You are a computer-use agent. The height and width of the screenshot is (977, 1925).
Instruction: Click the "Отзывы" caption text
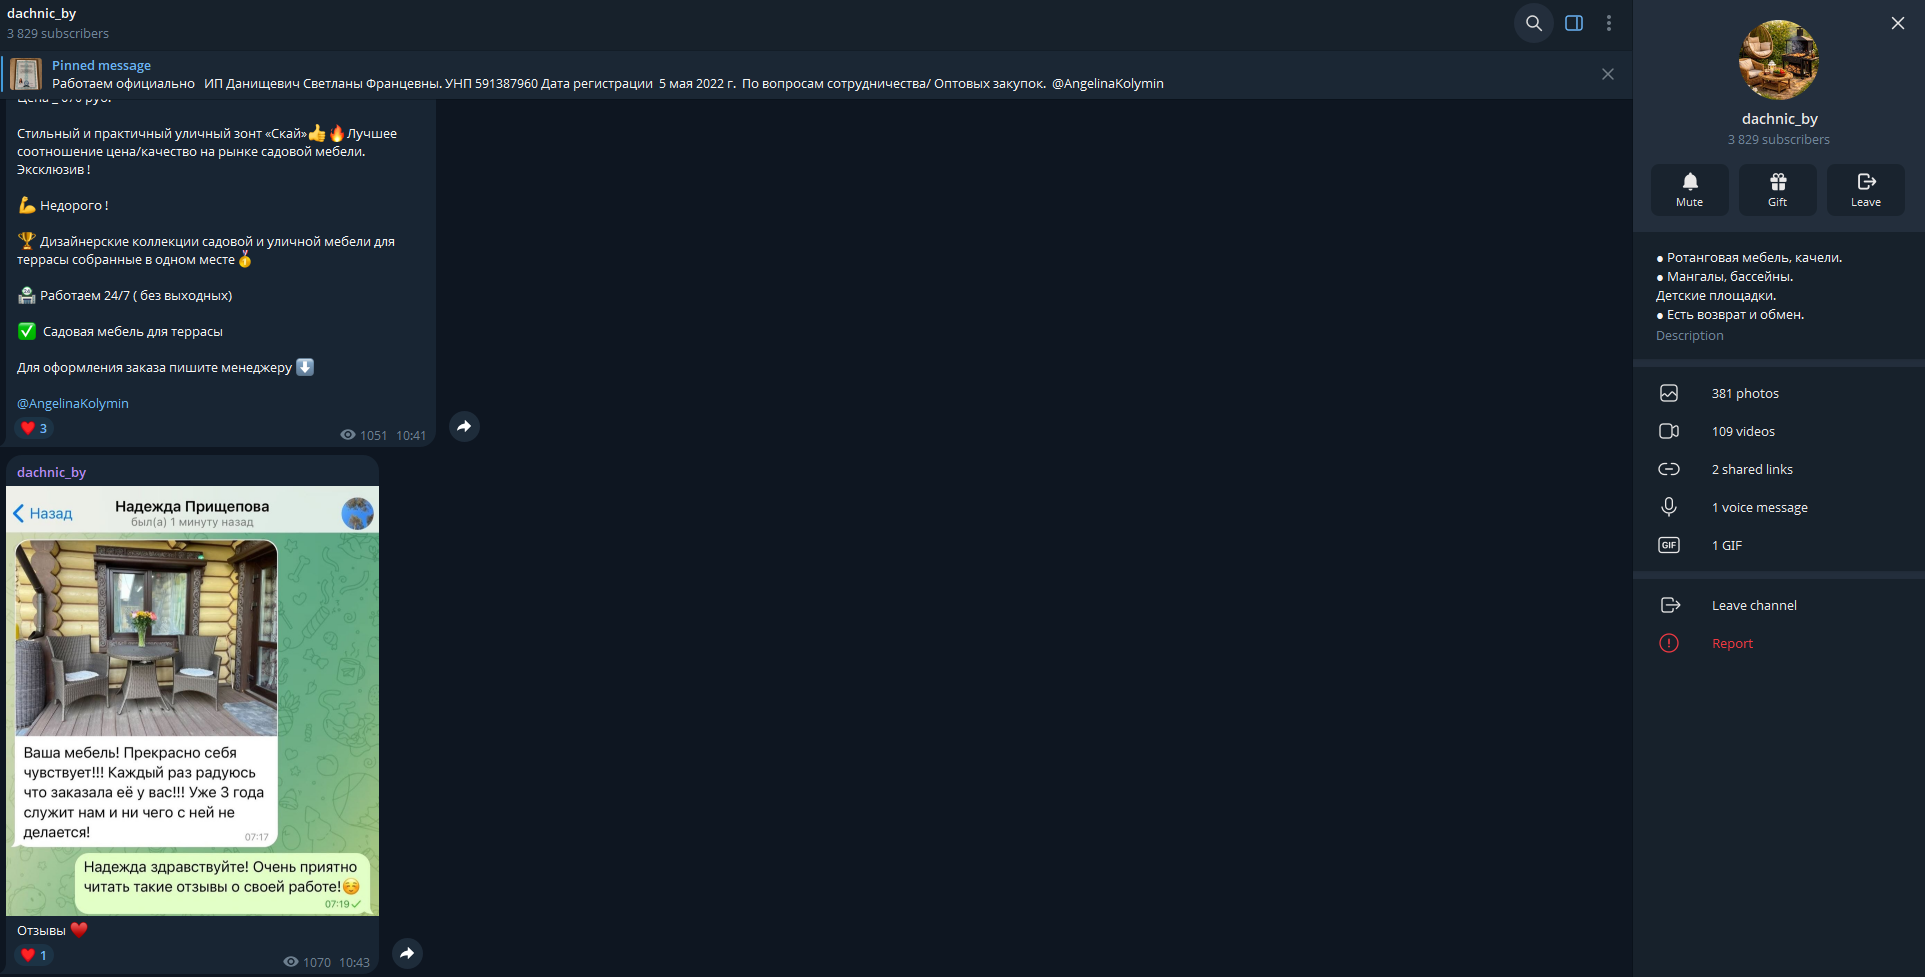[x=41, y=930]
